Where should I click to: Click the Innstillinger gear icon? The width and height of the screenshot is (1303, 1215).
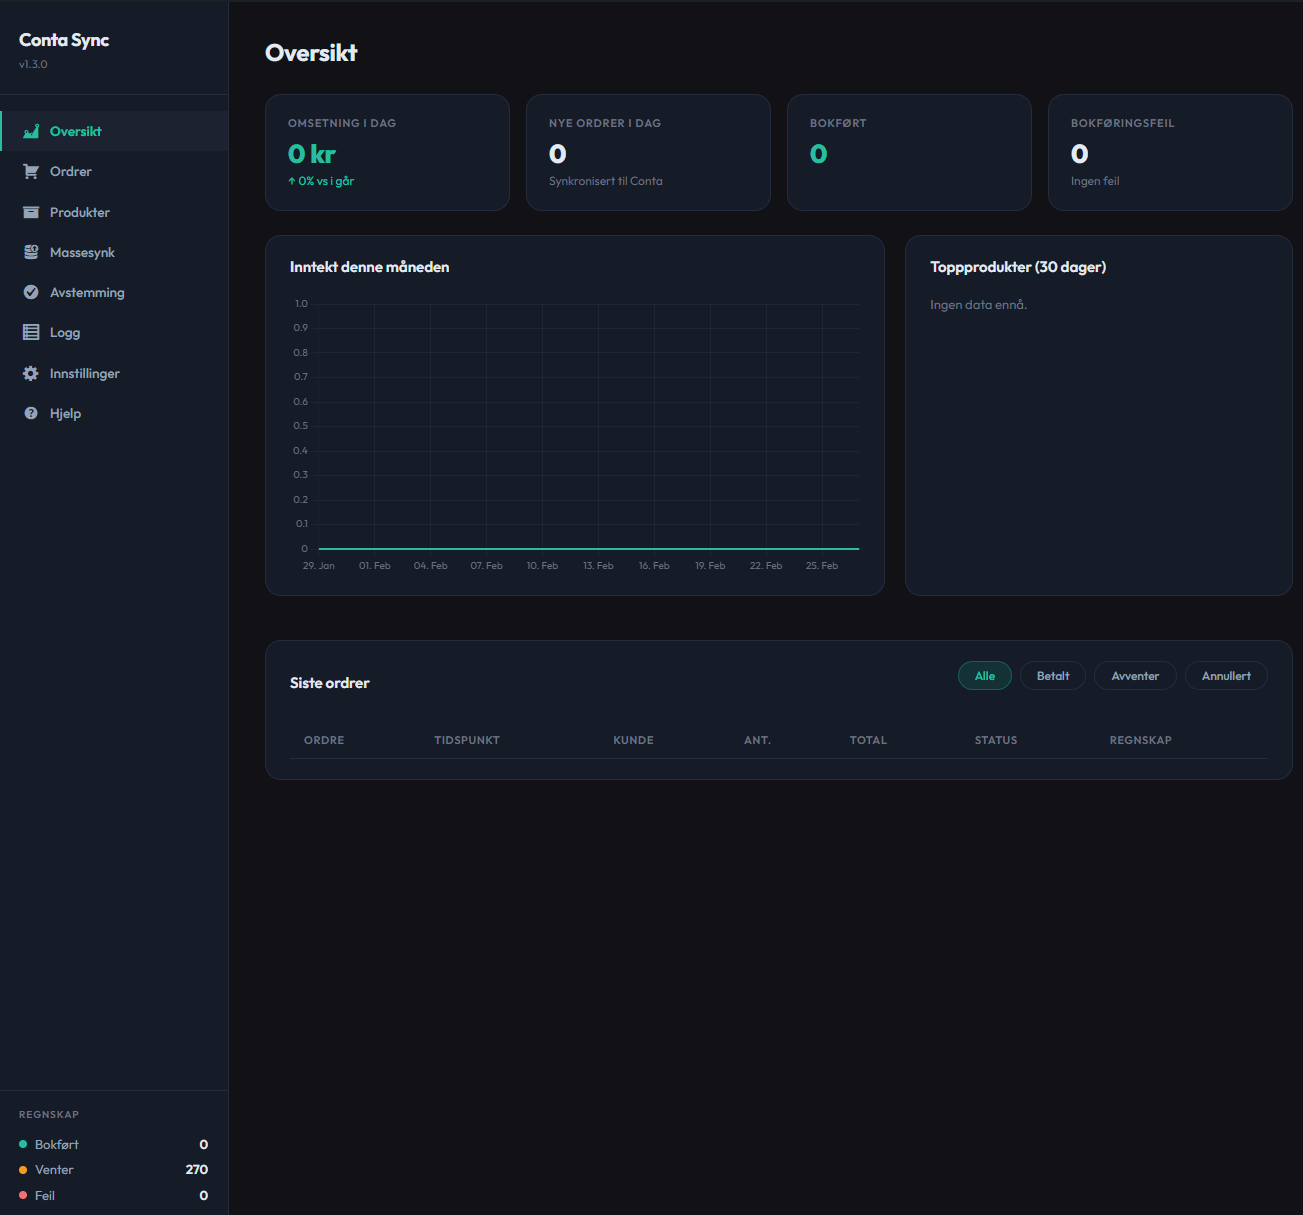(x=31, y=374)
